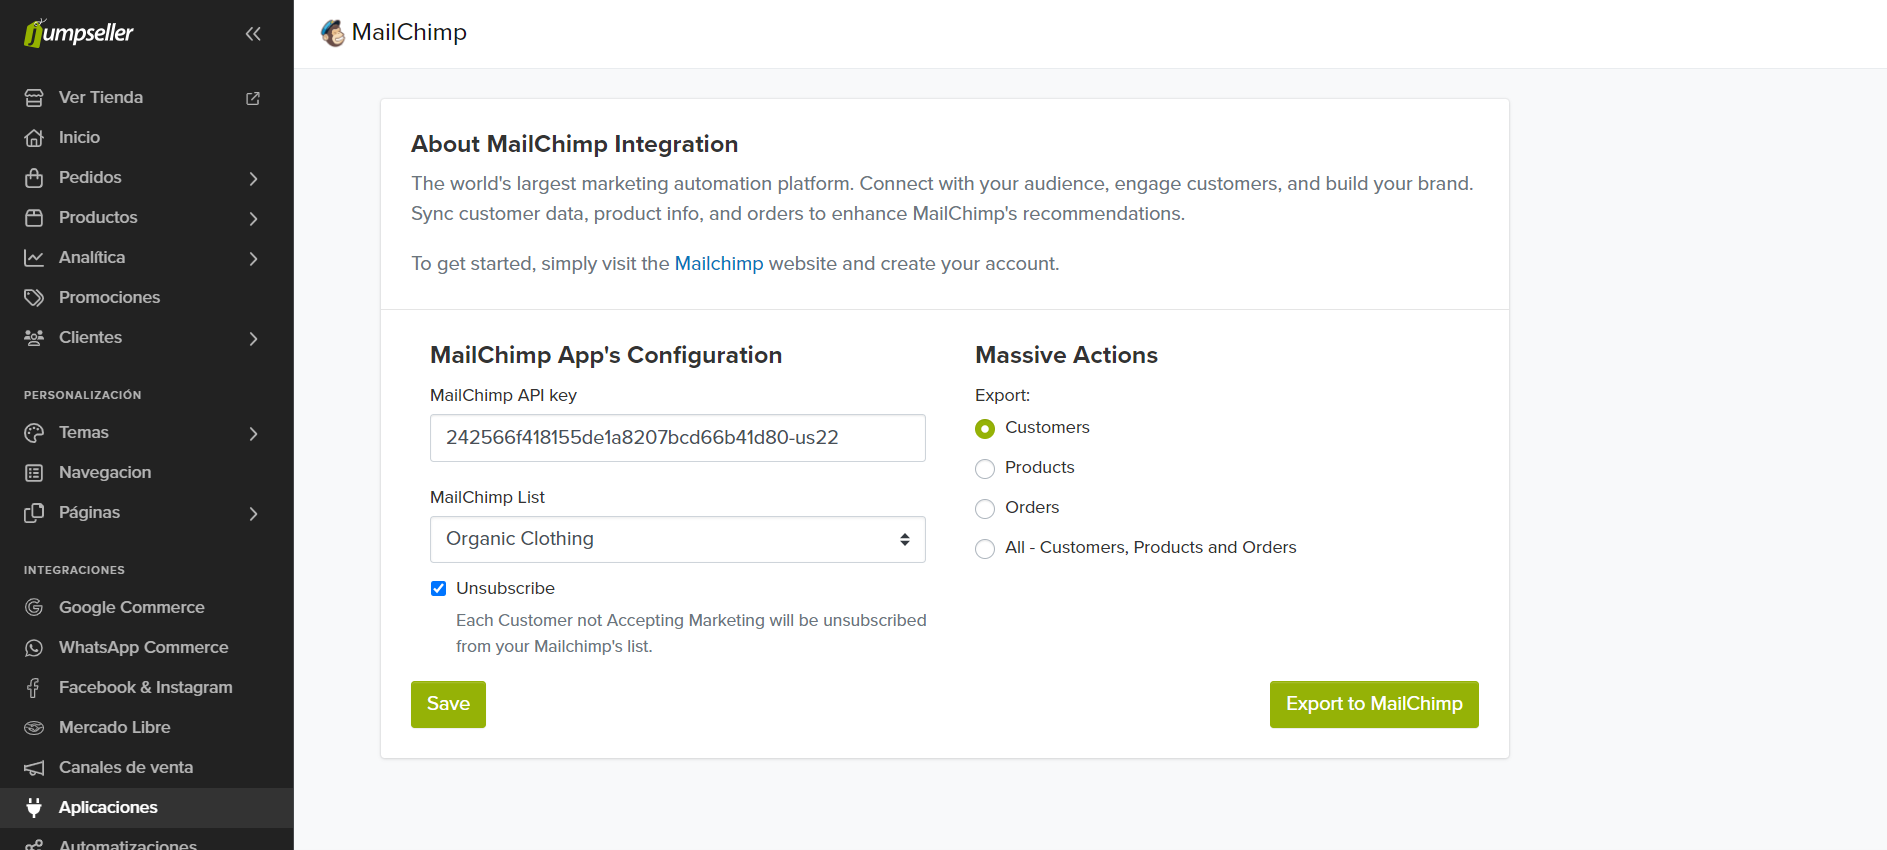Click the Jumpseller logo
This screenshot has height=850, width=1887.
(x=79, y=33)
